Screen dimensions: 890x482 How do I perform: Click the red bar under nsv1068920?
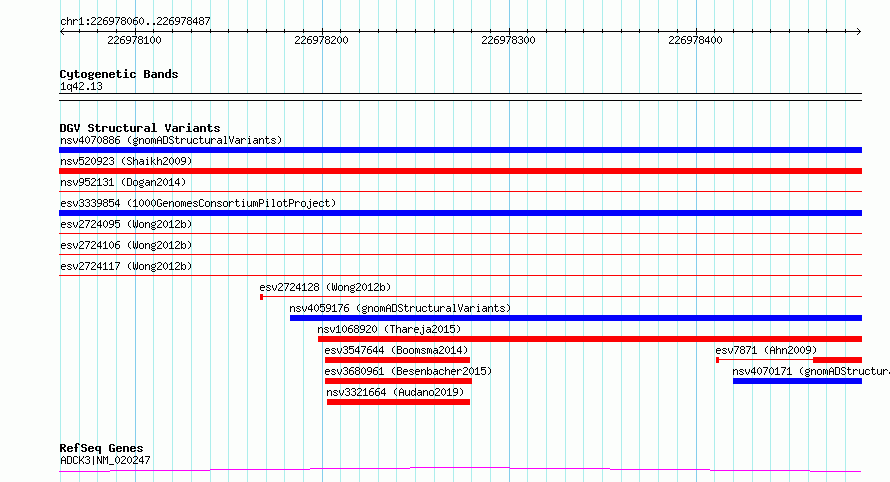click(590, 339)
